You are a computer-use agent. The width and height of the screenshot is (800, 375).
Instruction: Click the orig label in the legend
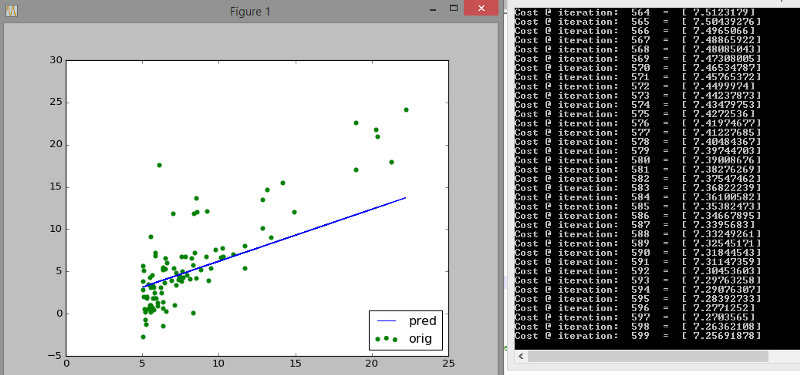[420, 339]
